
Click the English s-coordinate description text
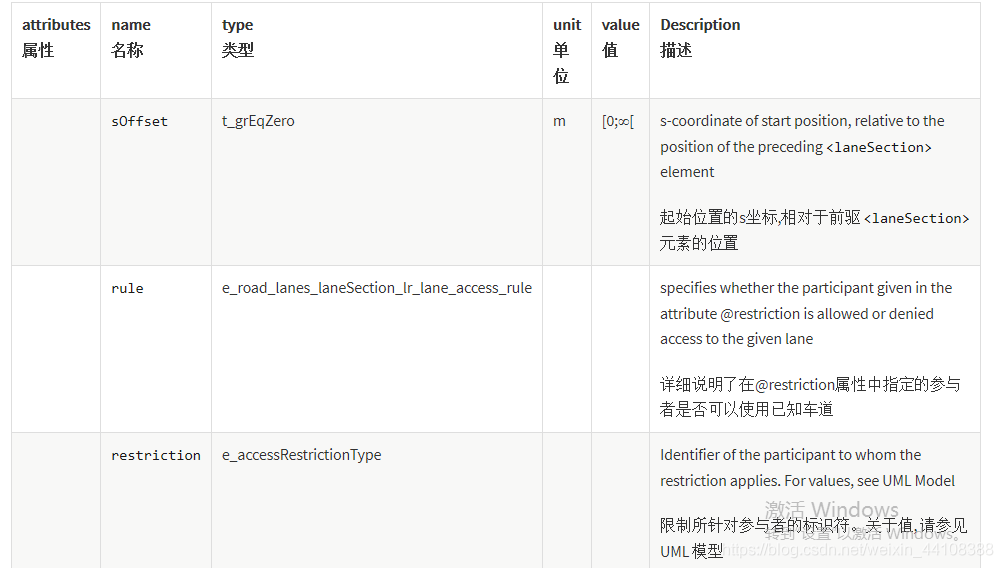(x=802, y=146)
